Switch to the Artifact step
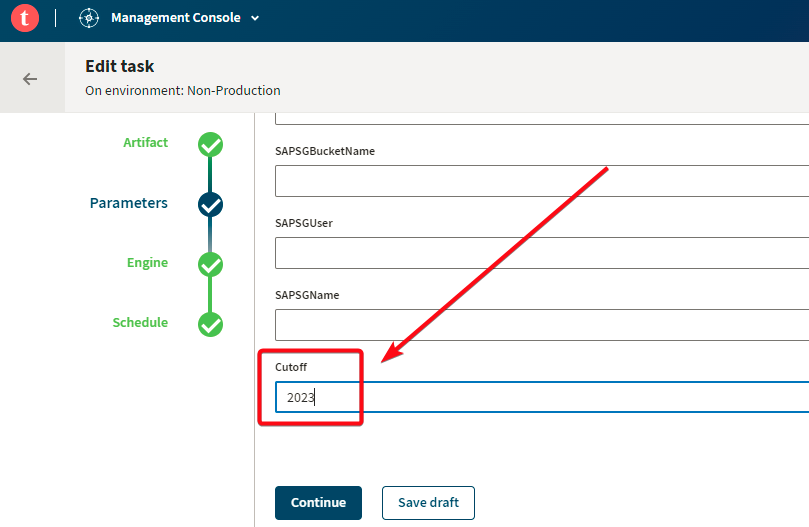Screen dimensions: 809x527 [x=145, y=142]
